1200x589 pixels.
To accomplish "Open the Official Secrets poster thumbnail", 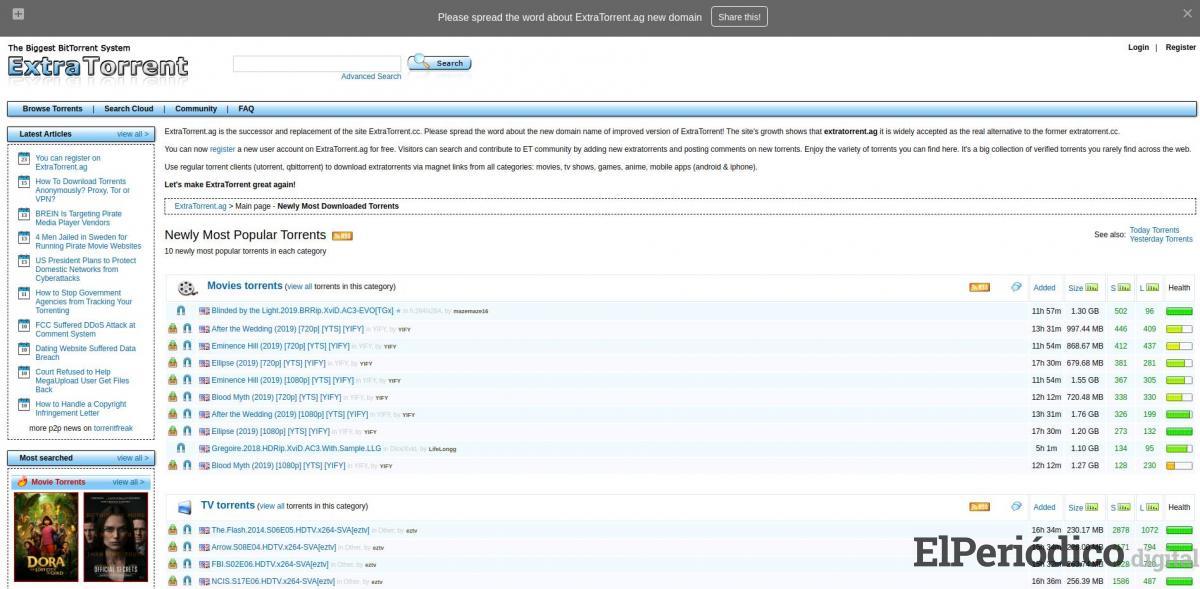I will click(x=115, y=537).
